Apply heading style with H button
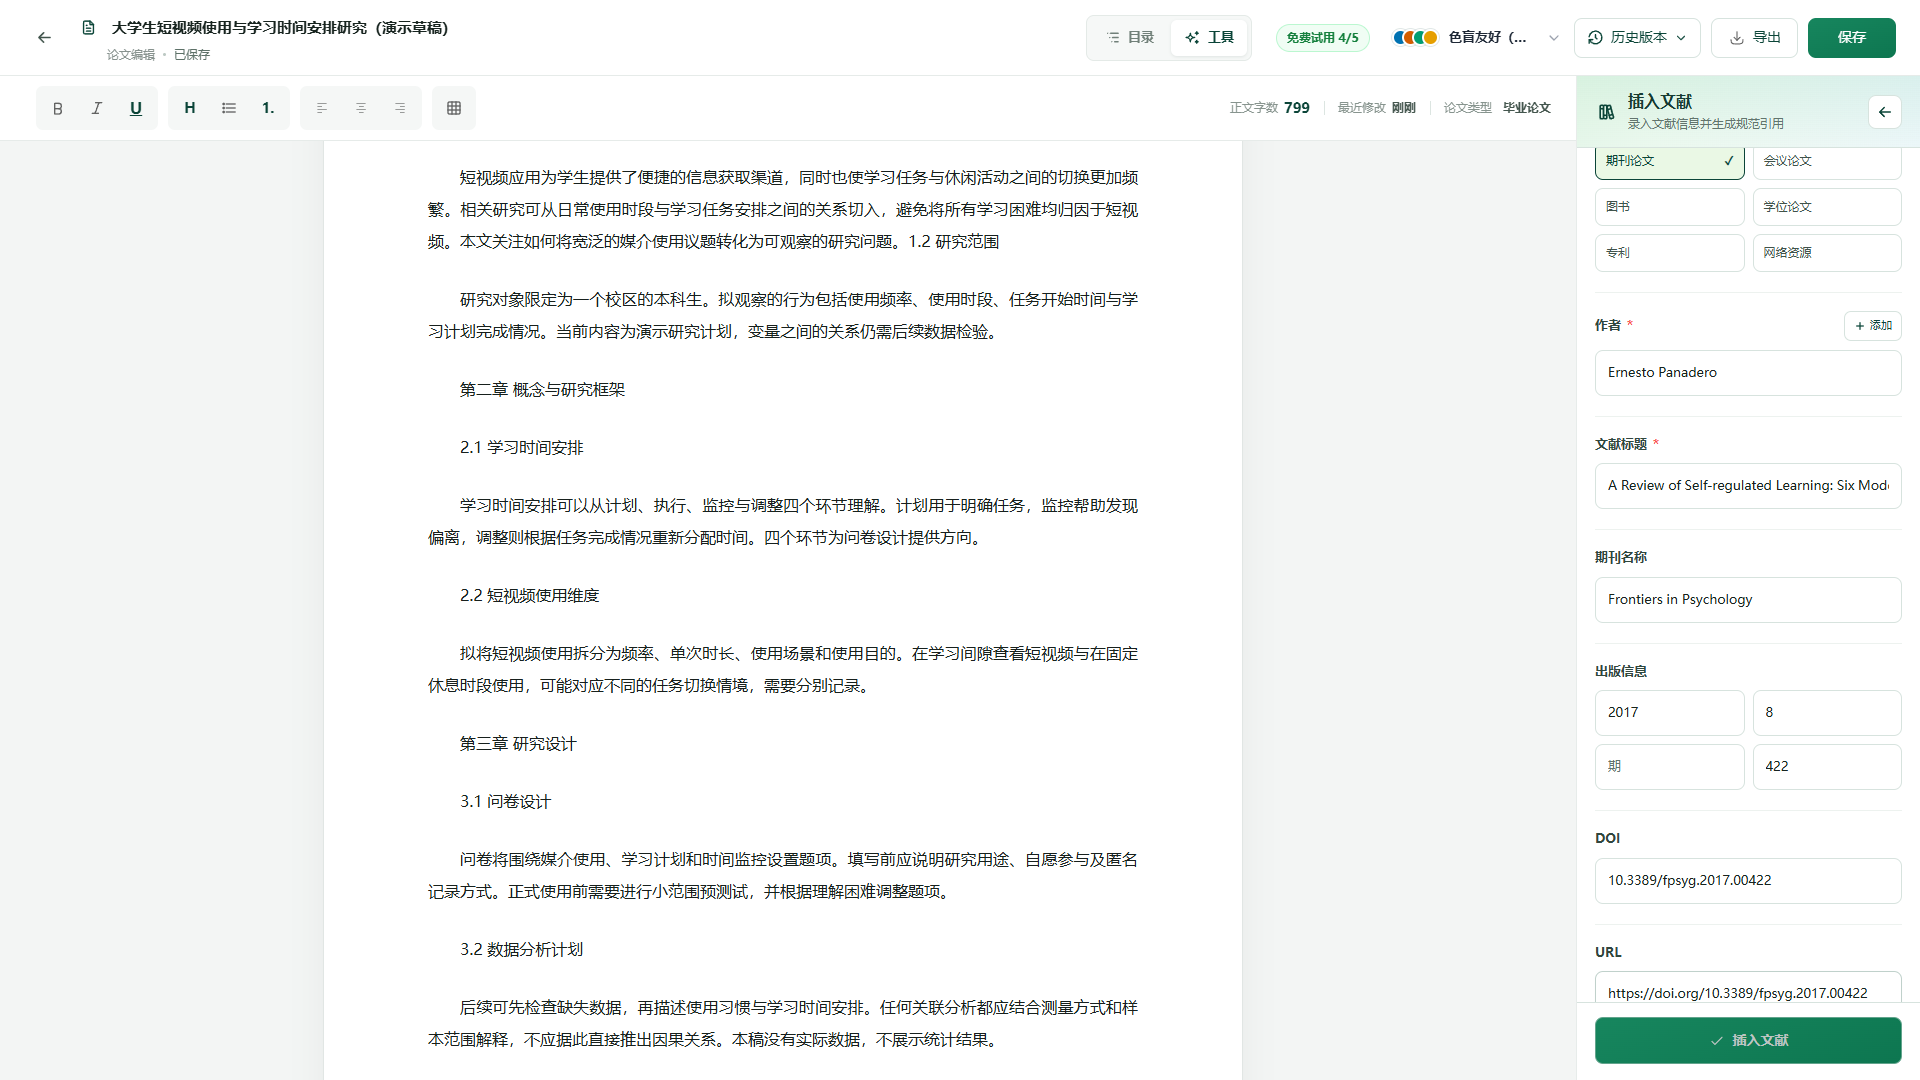Screen dimensions: 1920x1080 coord(190,108)
